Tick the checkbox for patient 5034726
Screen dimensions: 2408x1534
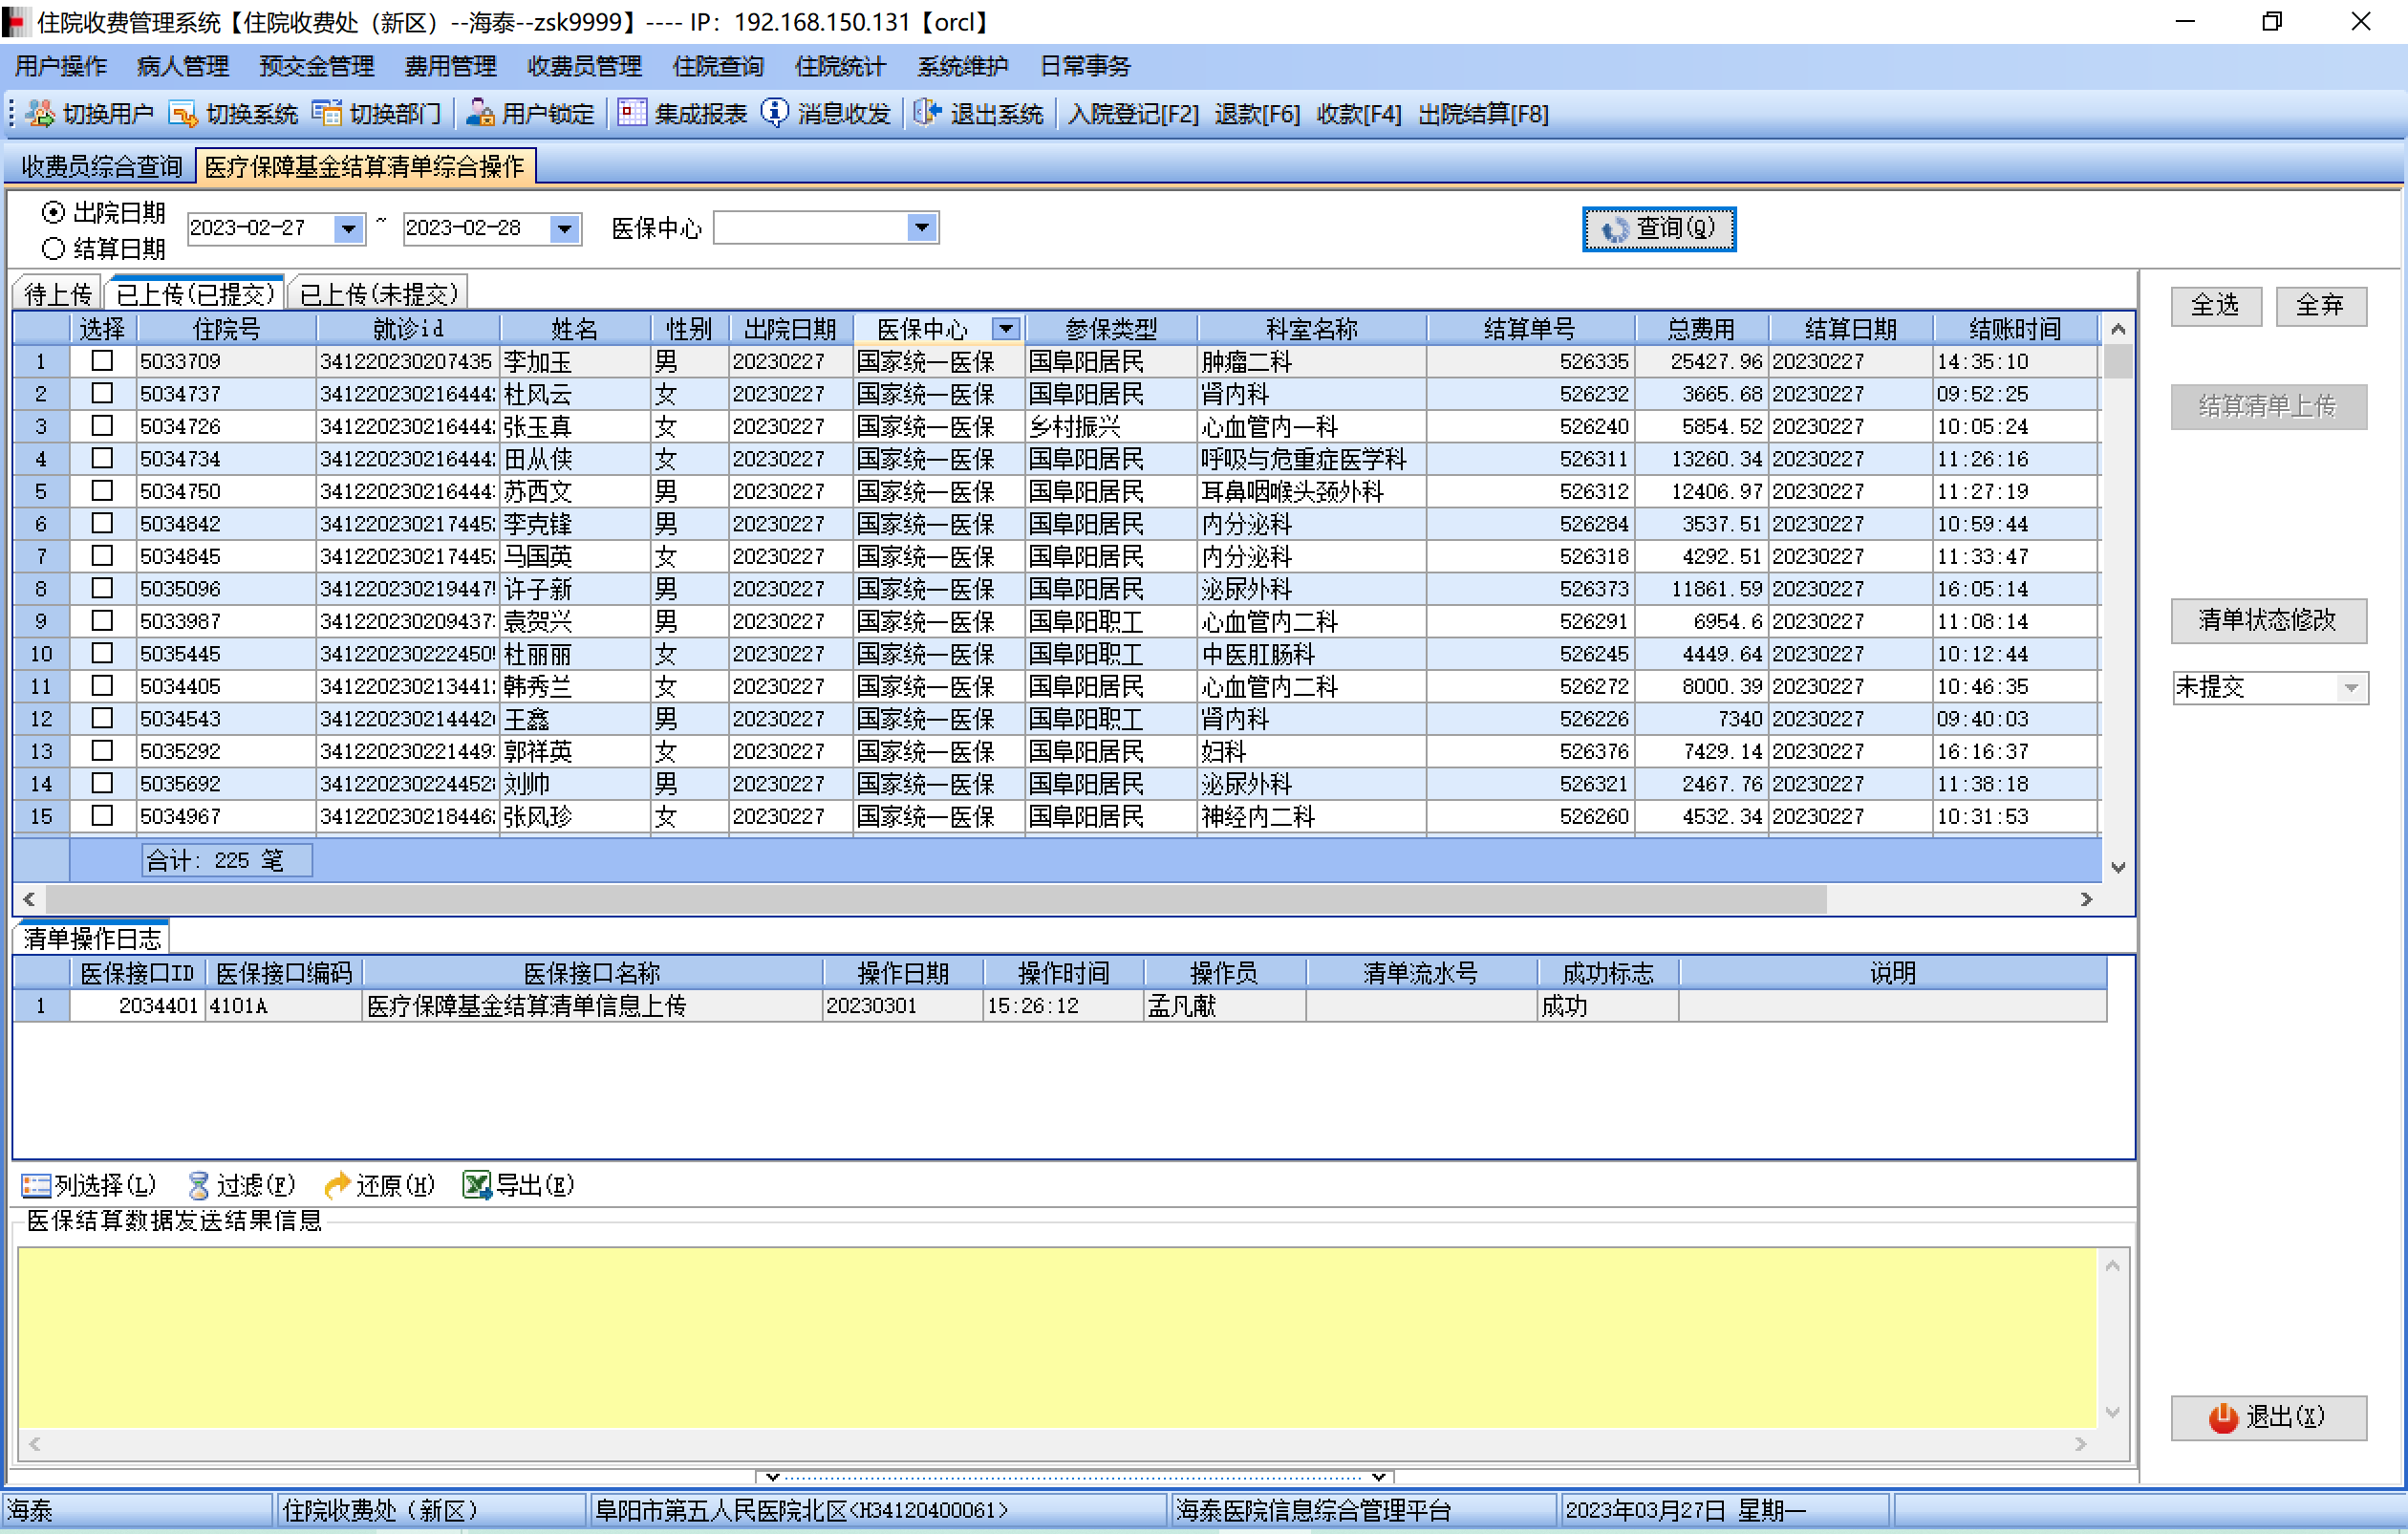[x=102, y=426]
